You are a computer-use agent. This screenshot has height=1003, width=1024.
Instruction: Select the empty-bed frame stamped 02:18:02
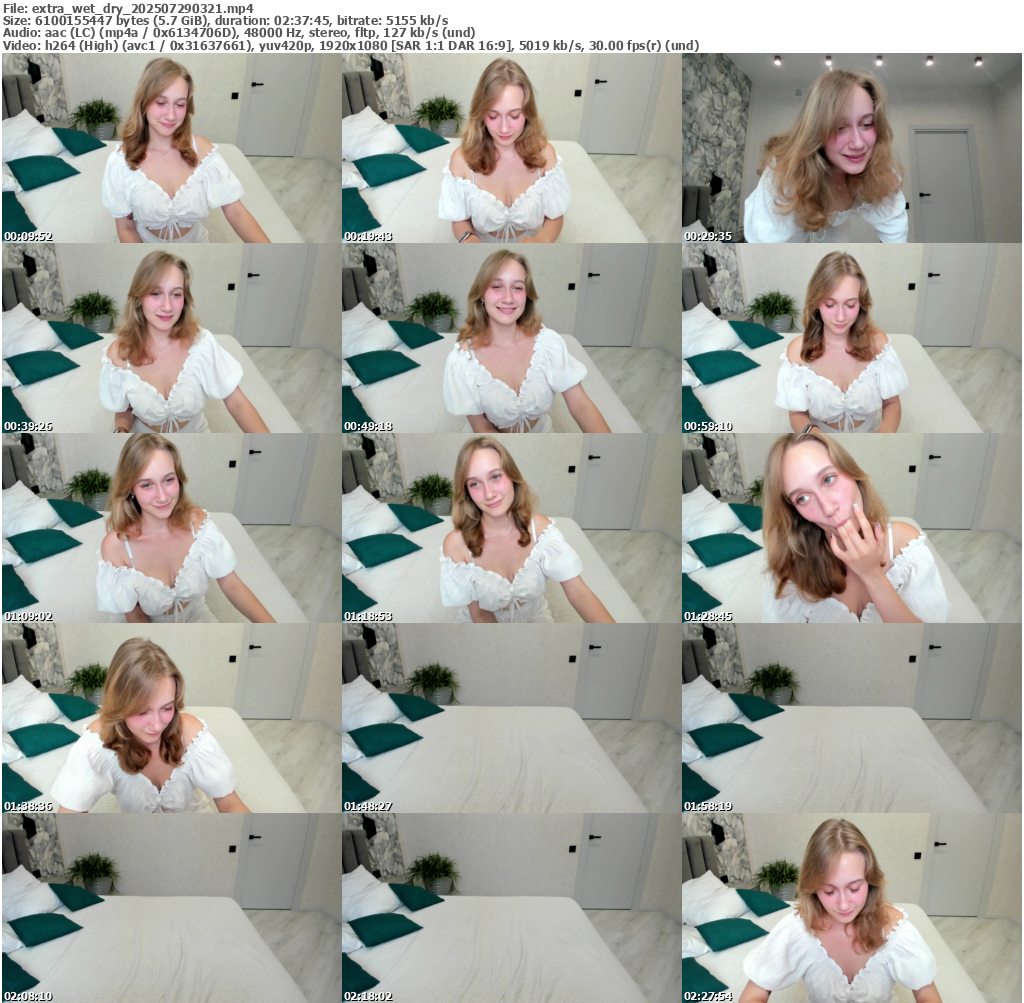(511, 908)
